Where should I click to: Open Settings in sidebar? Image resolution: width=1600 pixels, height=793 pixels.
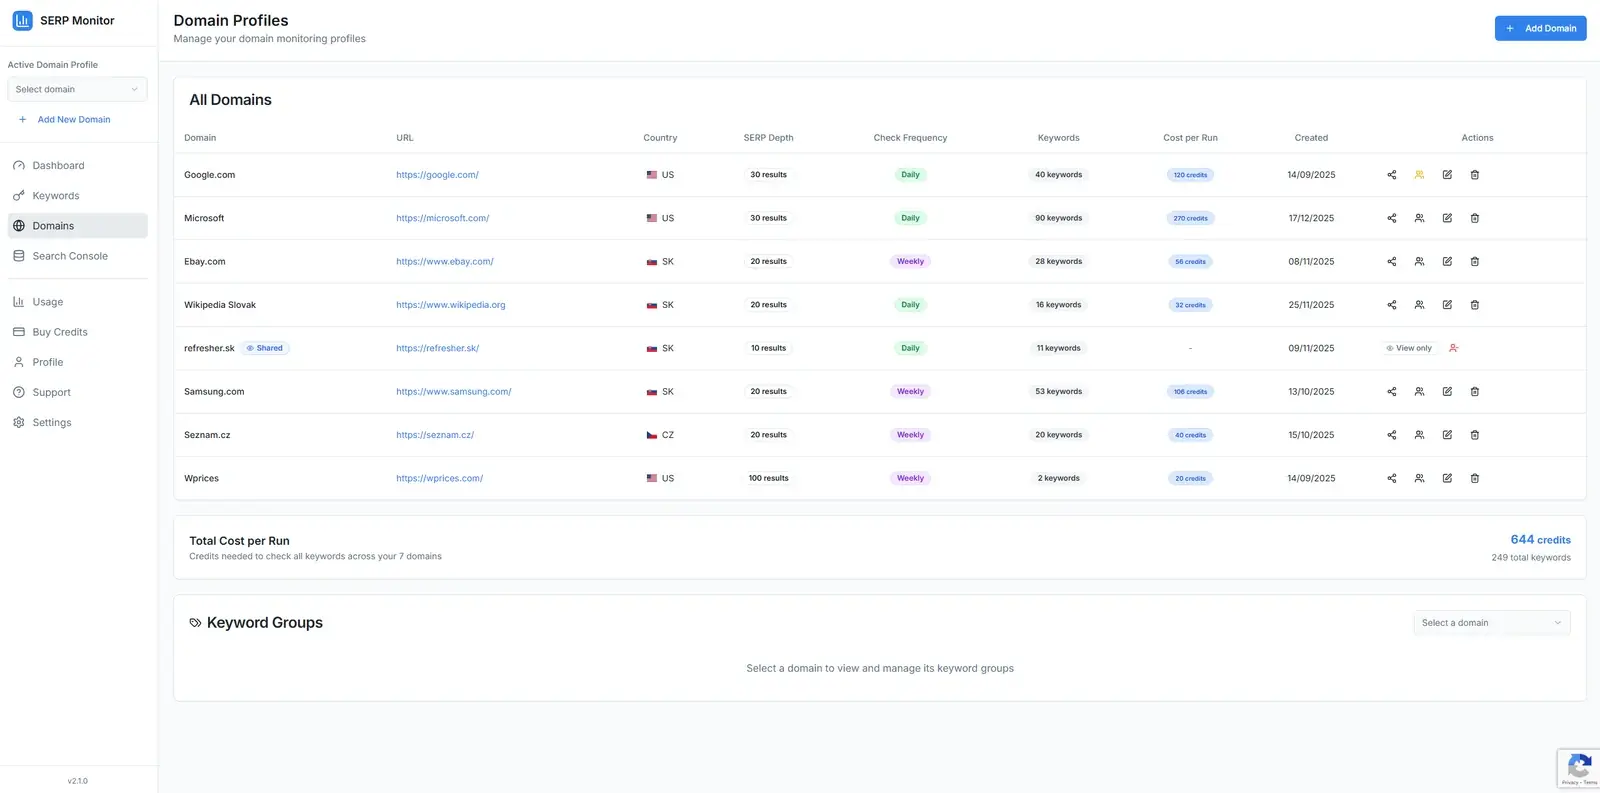tap(78, 423)
